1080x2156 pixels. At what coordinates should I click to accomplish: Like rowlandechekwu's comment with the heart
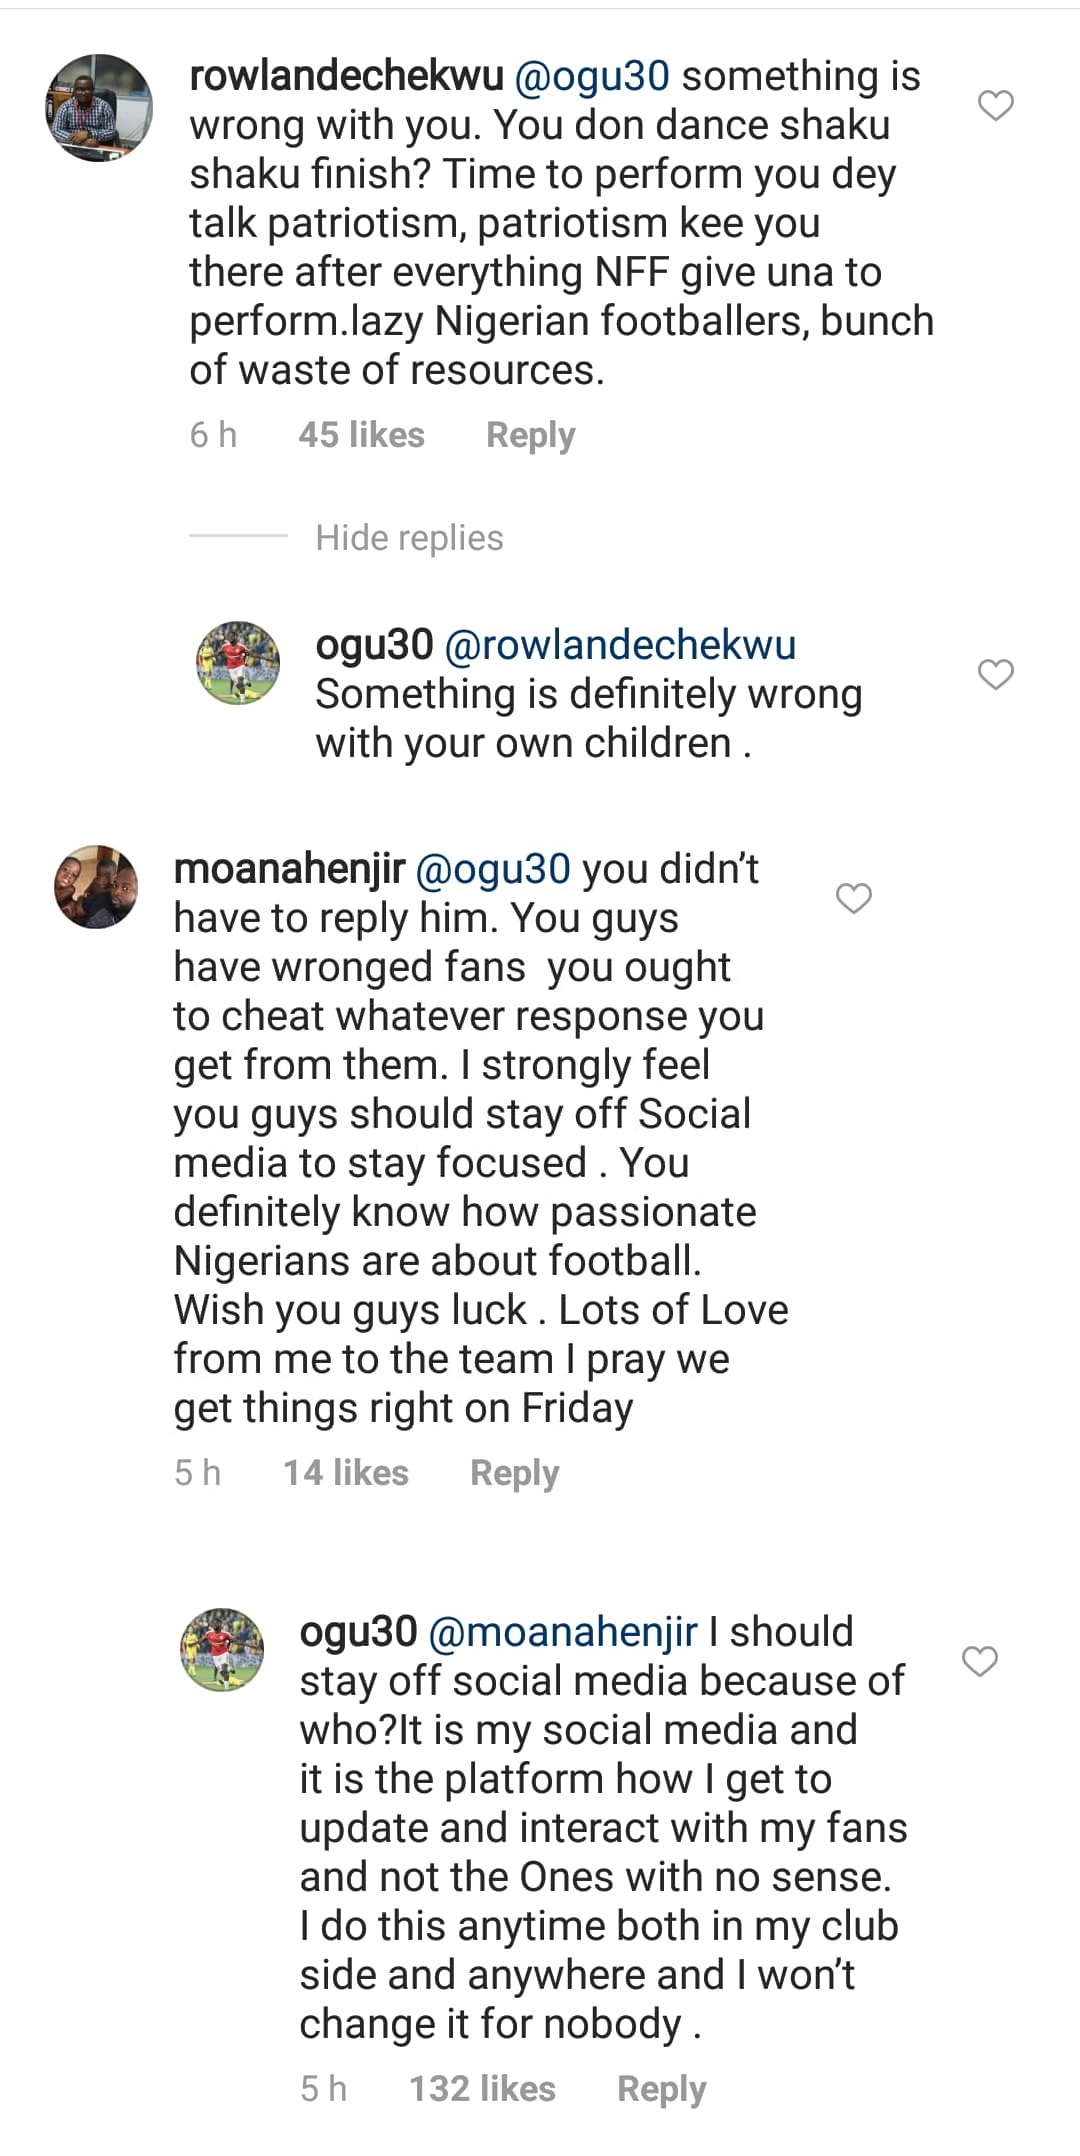(995, 105)
